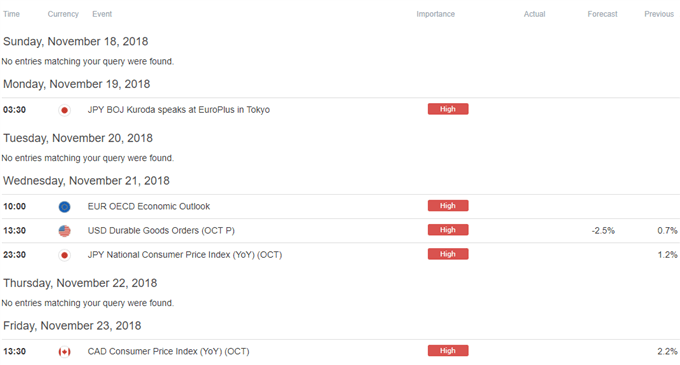680x365 pixels.
Task: Select the High badge for CAD Consumer Price
Action: [448, 351]
